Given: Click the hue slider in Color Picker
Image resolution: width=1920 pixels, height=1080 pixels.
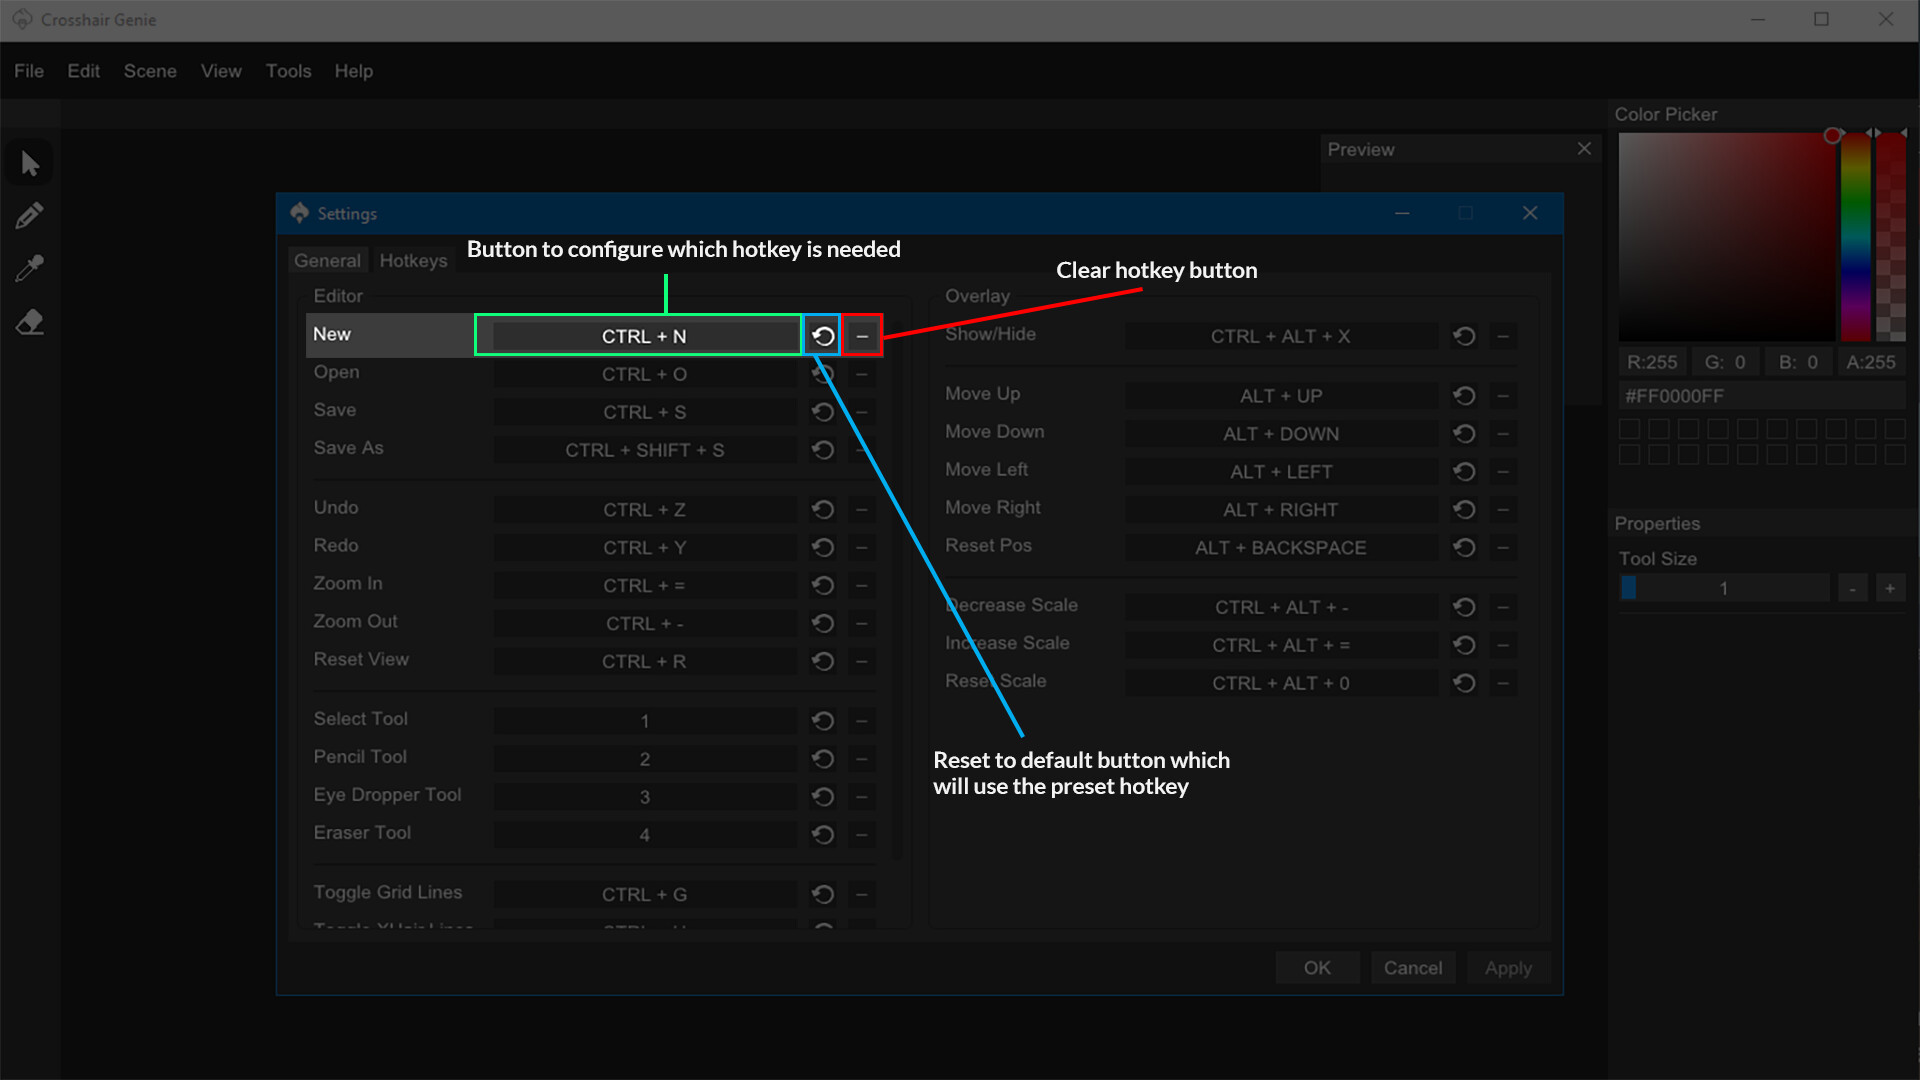Looking at the screenshot, I should coord(1856,238).
